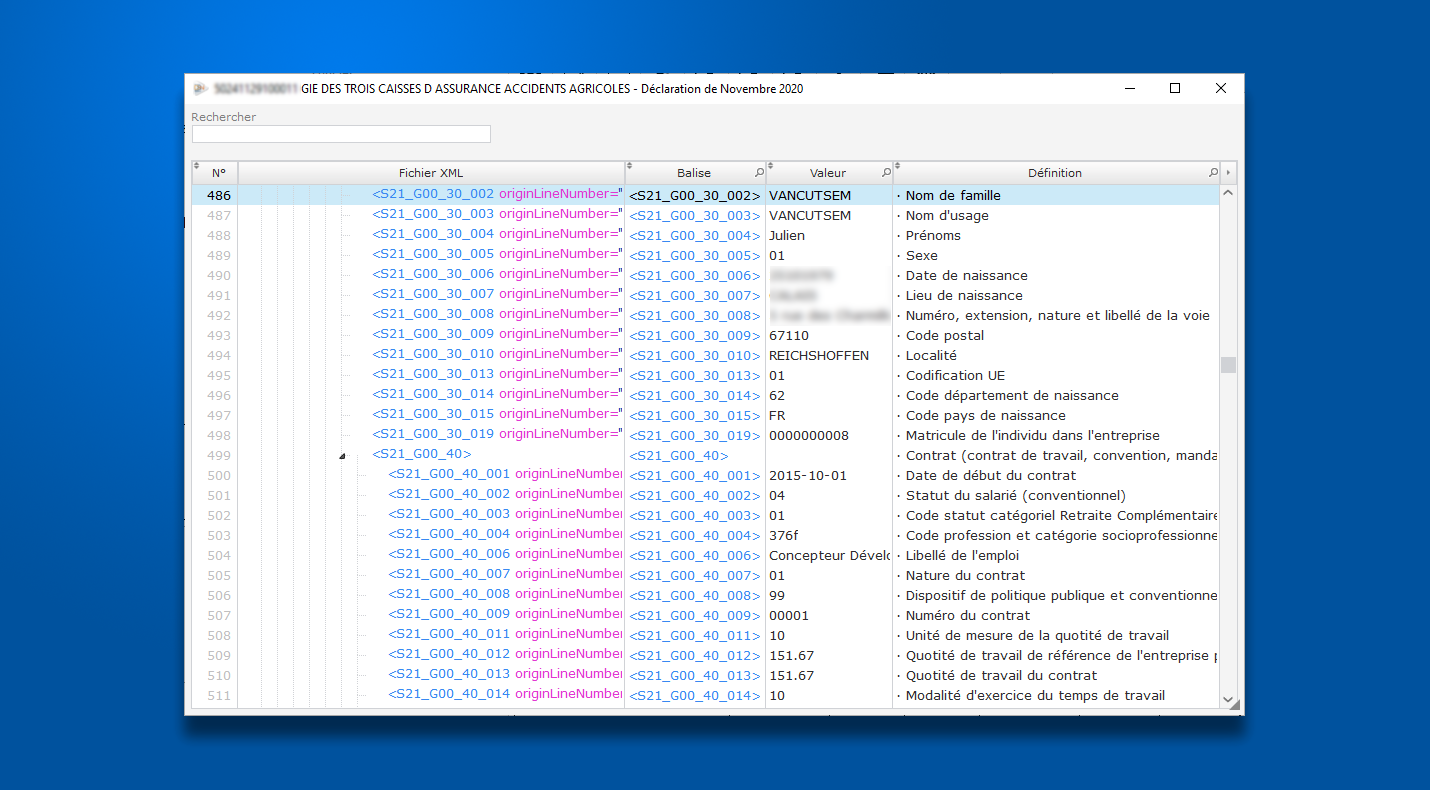
Task: Click the Valeur column header label
Action: click(828, 173)
